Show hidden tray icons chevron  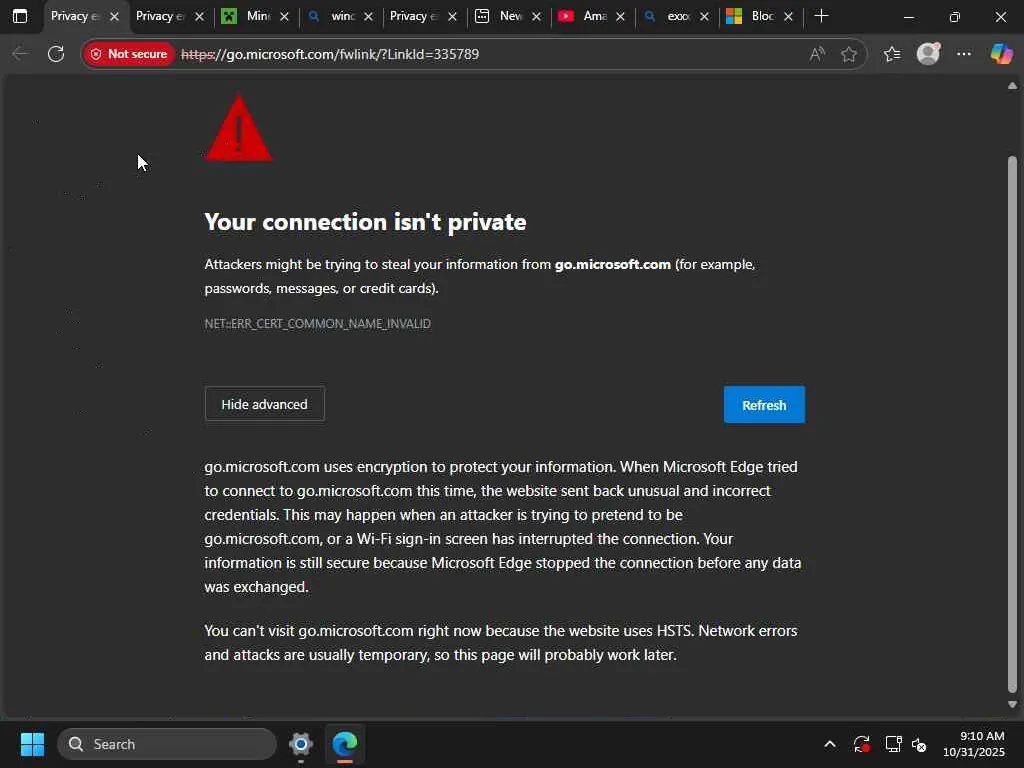830,744
